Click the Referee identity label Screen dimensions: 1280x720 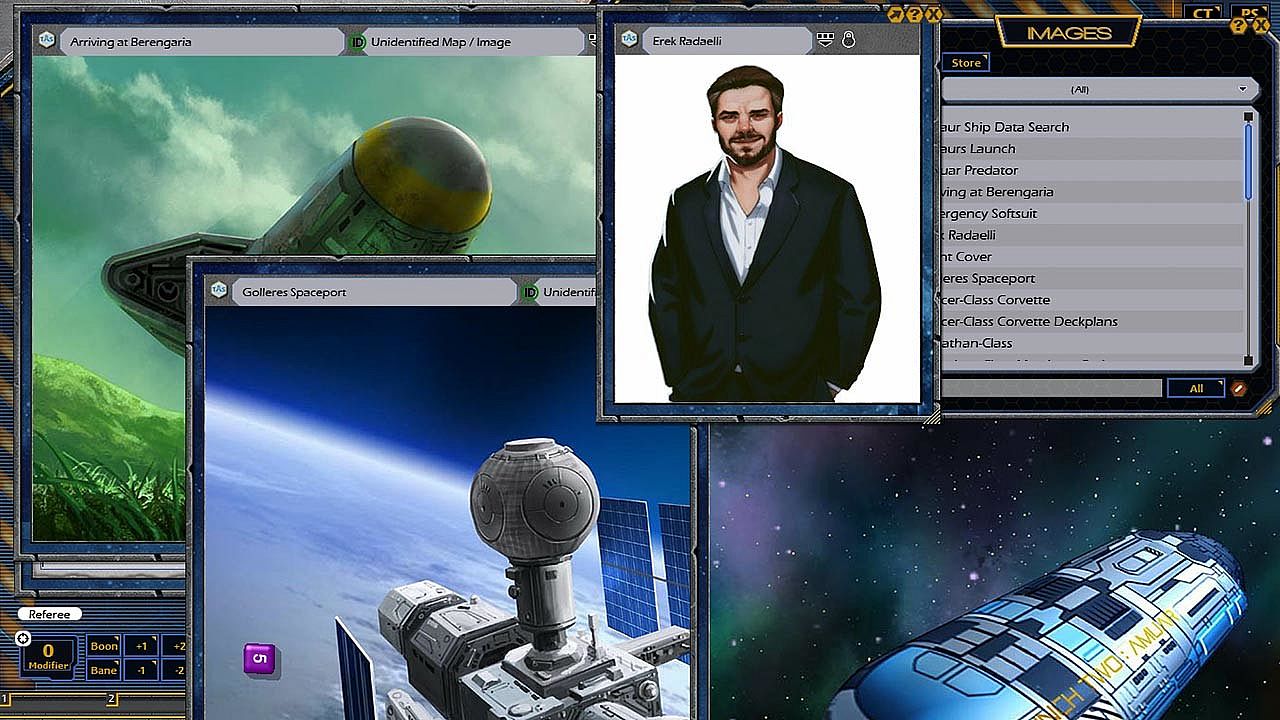point(49,614)
